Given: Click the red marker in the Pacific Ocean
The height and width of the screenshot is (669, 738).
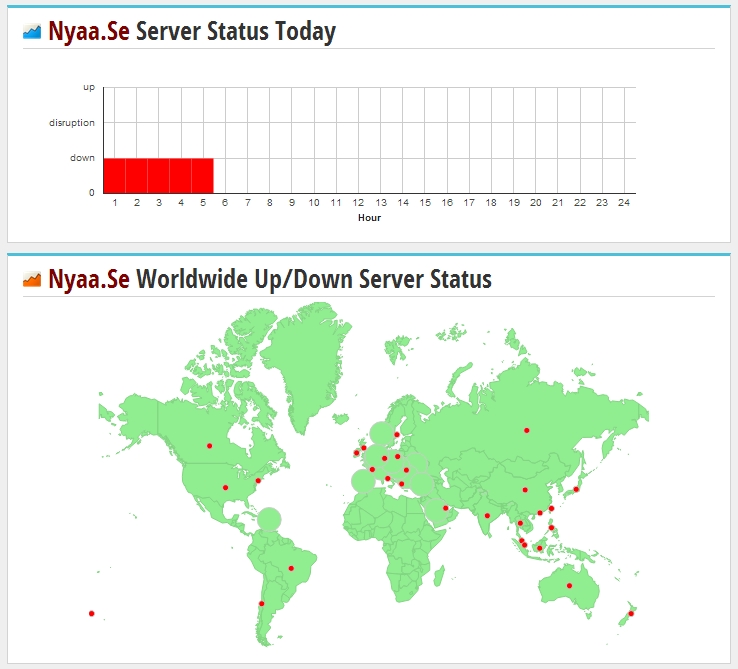Looking at the screenshot, I should [91, 613].
